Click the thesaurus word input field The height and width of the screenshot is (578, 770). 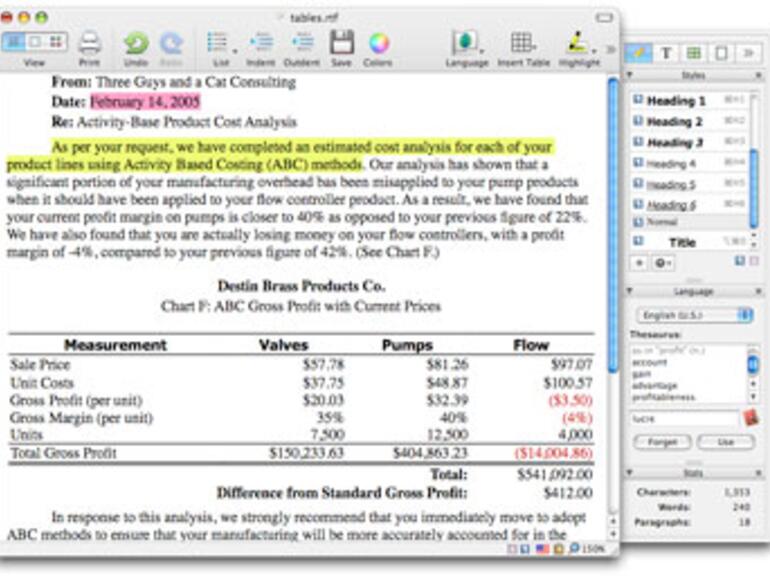pos(685,419)
